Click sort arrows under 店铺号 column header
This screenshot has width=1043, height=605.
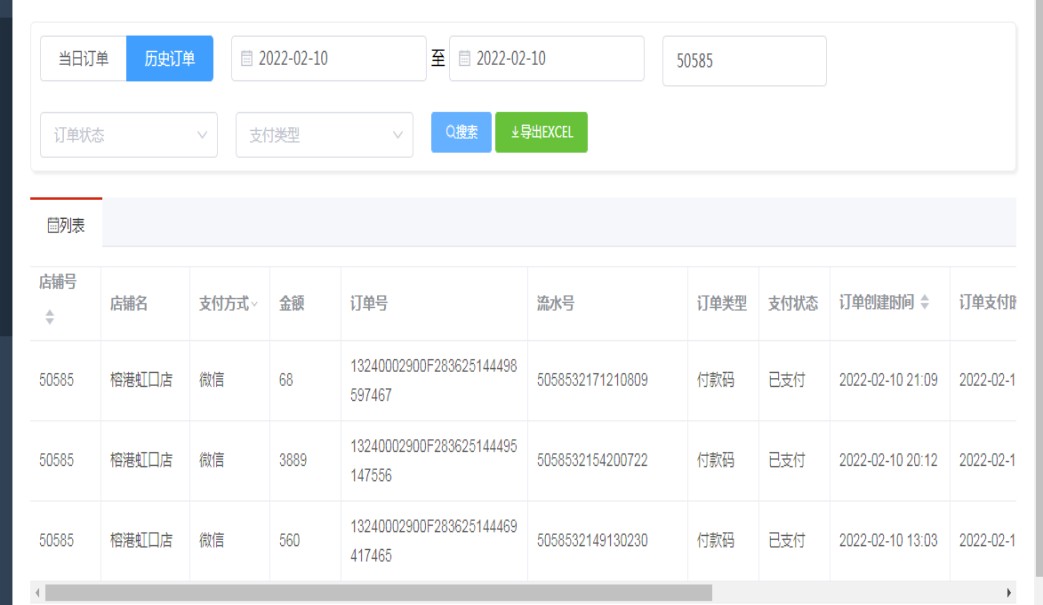pyautogui.click(x=50, y=316)
